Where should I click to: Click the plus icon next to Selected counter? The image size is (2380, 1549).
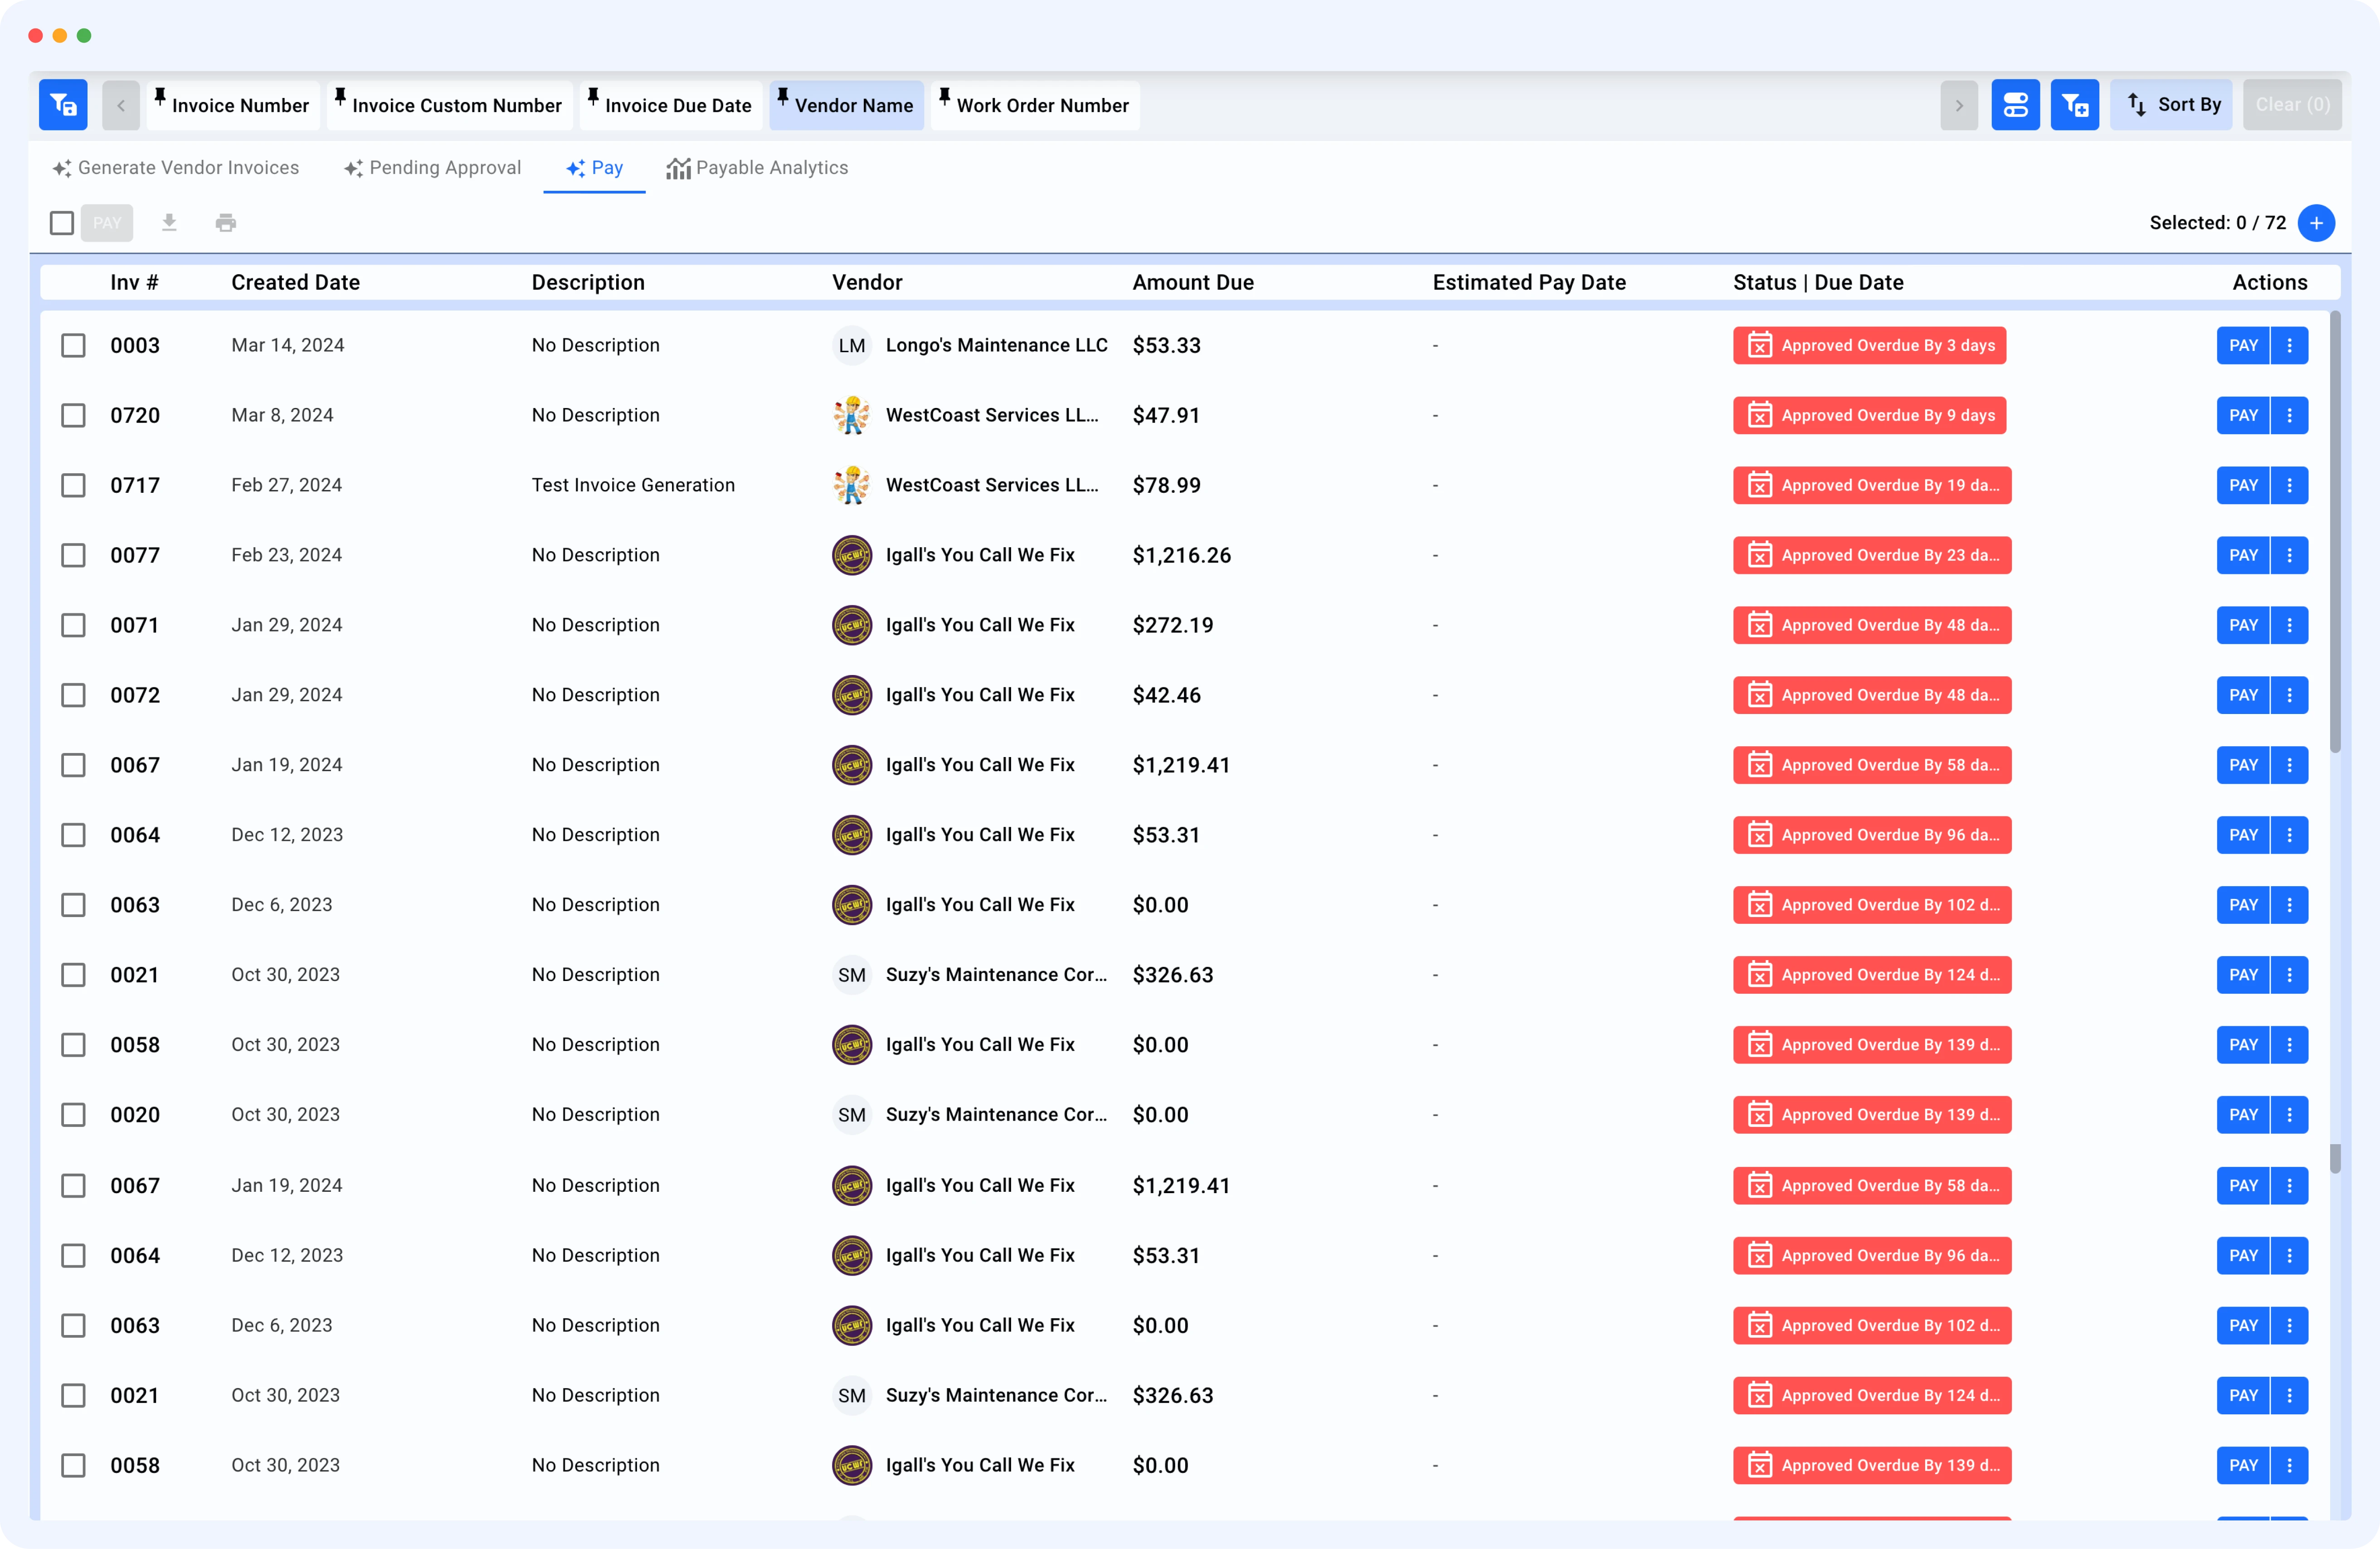coord(2317,223)
